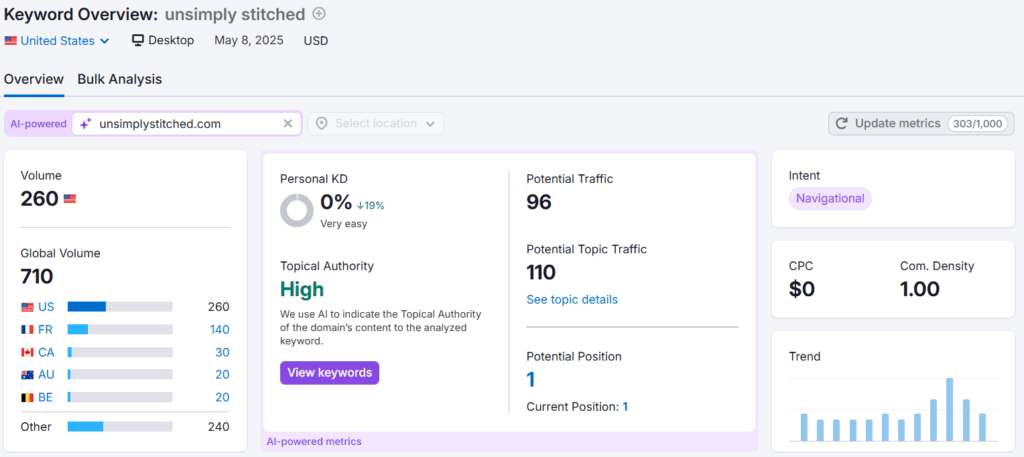Viewport: 1024px width, 457px height.
Task: Click the Australia flag in Global Volume
Action: (27, 375)
